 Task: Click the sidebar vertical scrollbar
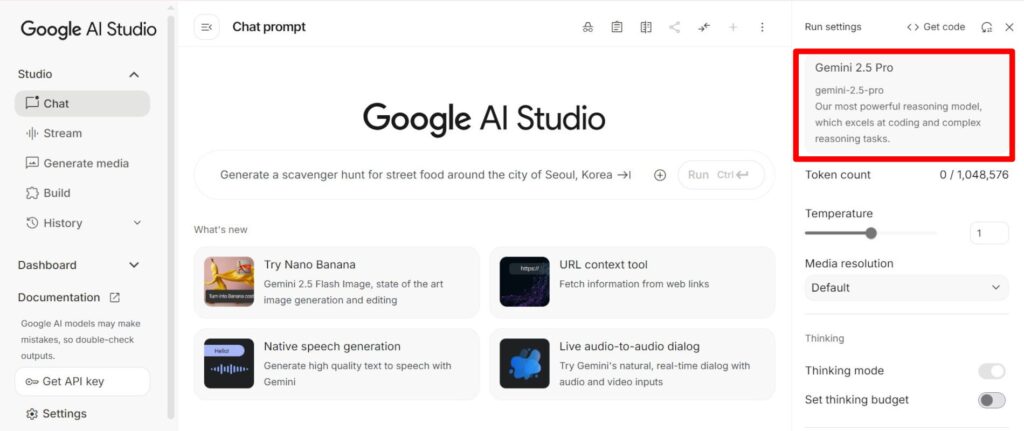click(x=171, y=216)
